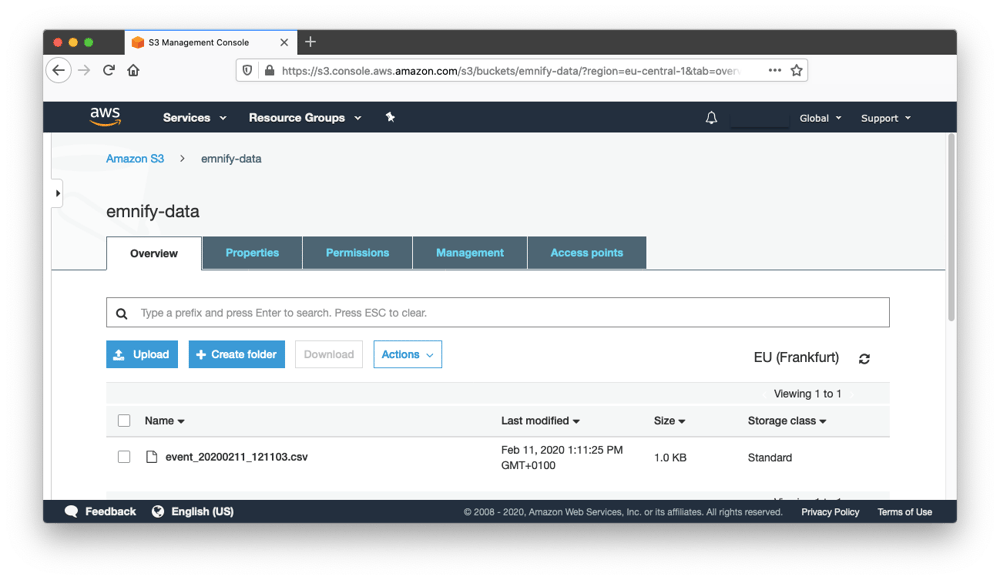Bookmark this page with star icon
The height and width of the screenshot is (580, 1000).
[x=797, y=70]
